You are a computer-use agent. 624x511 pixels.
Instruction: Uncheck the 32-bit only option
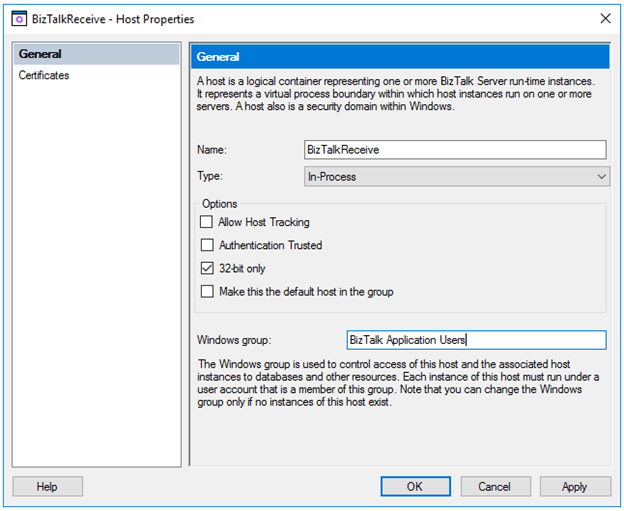(x=207, y=268)
